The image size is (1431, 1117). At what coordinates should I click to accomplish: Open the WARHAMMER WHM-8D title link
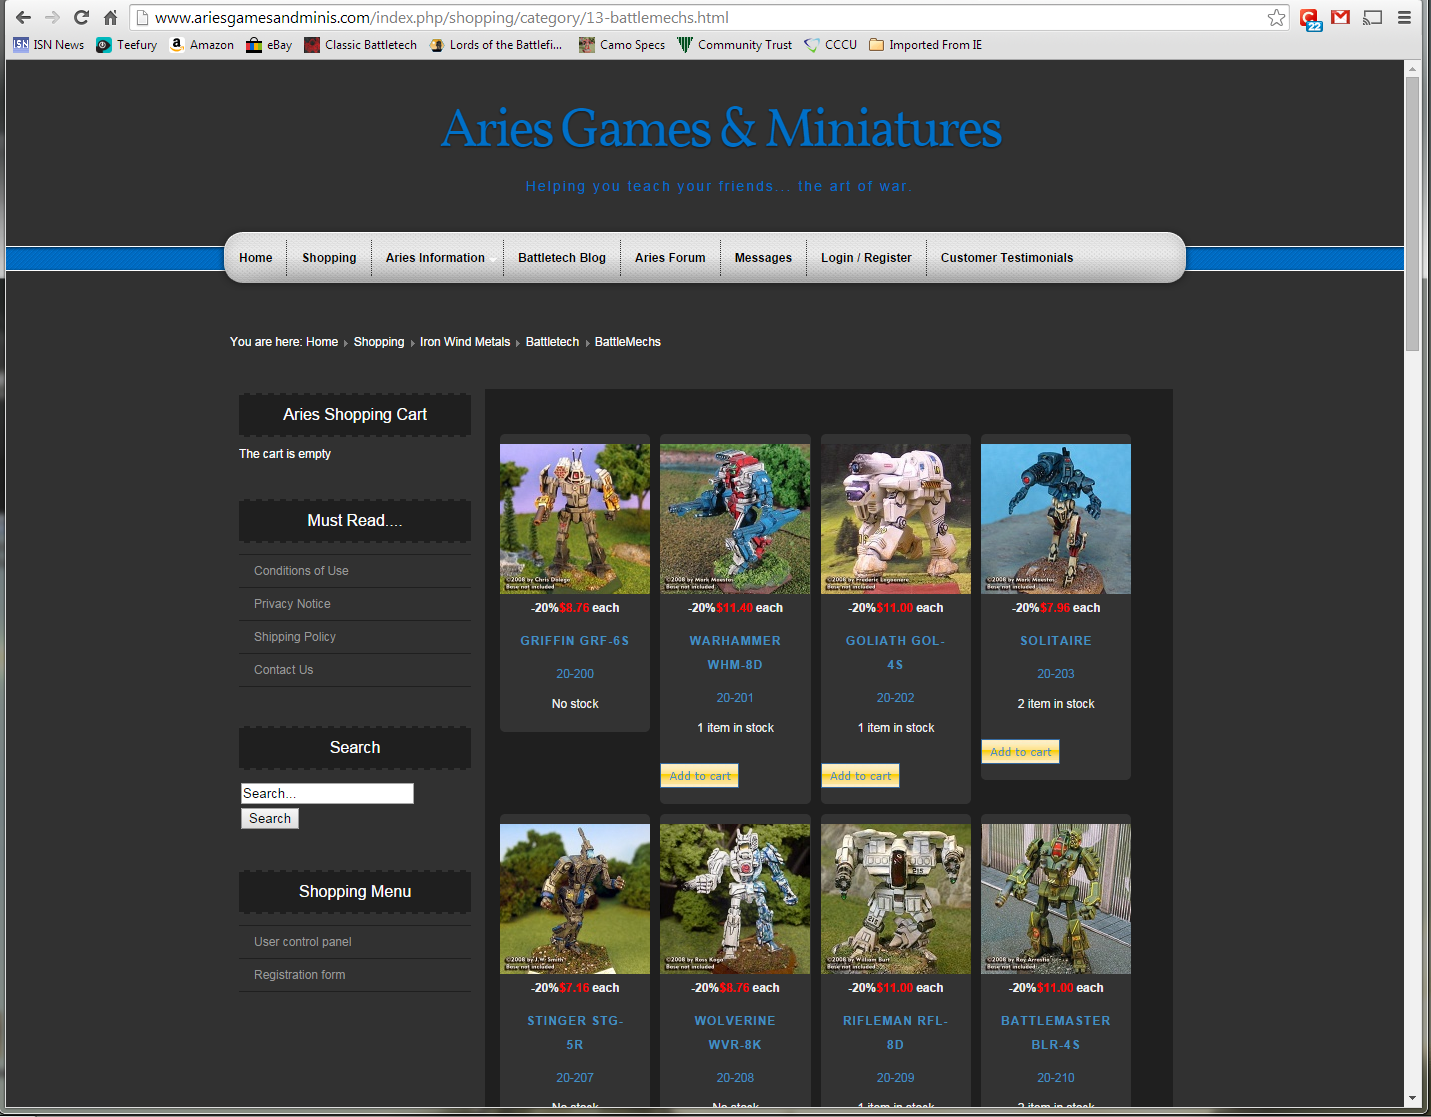tap(735, 653)
